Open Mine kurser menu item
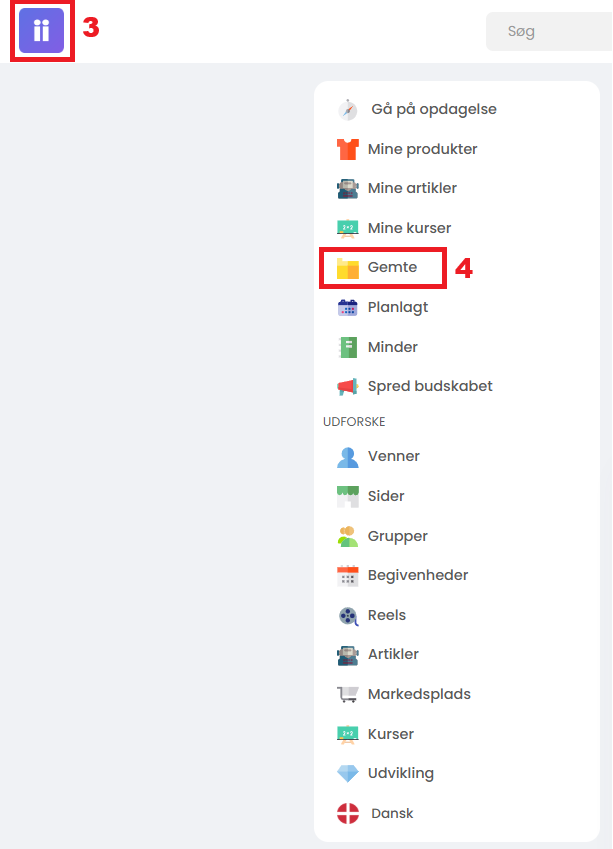The width and height of the screenshot is (613, 849). [x=409, y=228]
